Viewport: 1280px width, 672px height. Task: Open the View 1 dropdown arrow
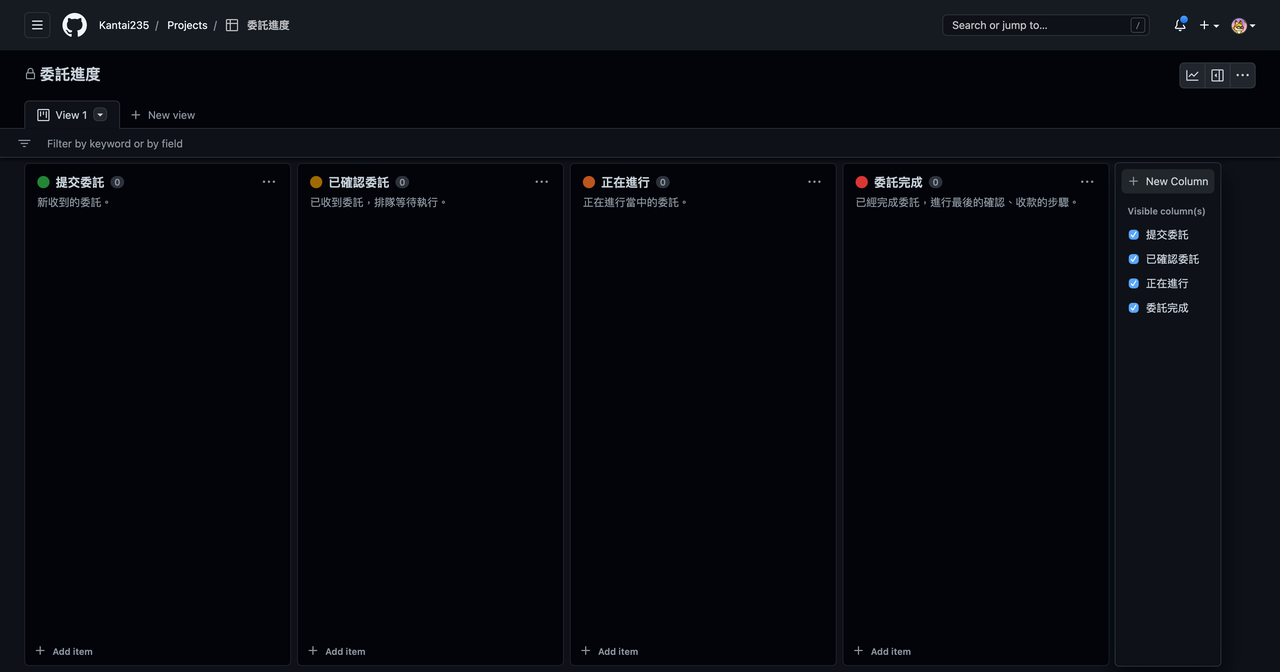click(x=99, y=114)
